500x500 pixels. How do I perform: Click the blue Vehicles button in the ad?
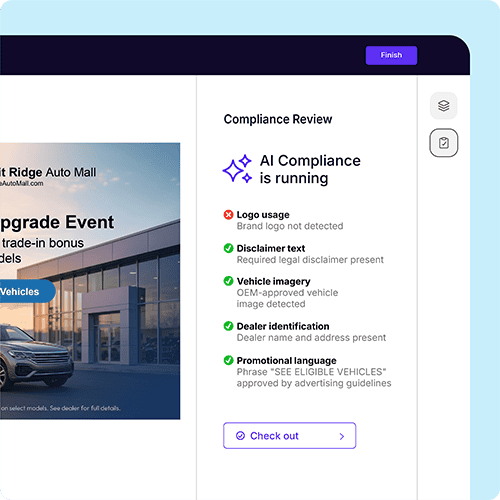coord(27,291)
